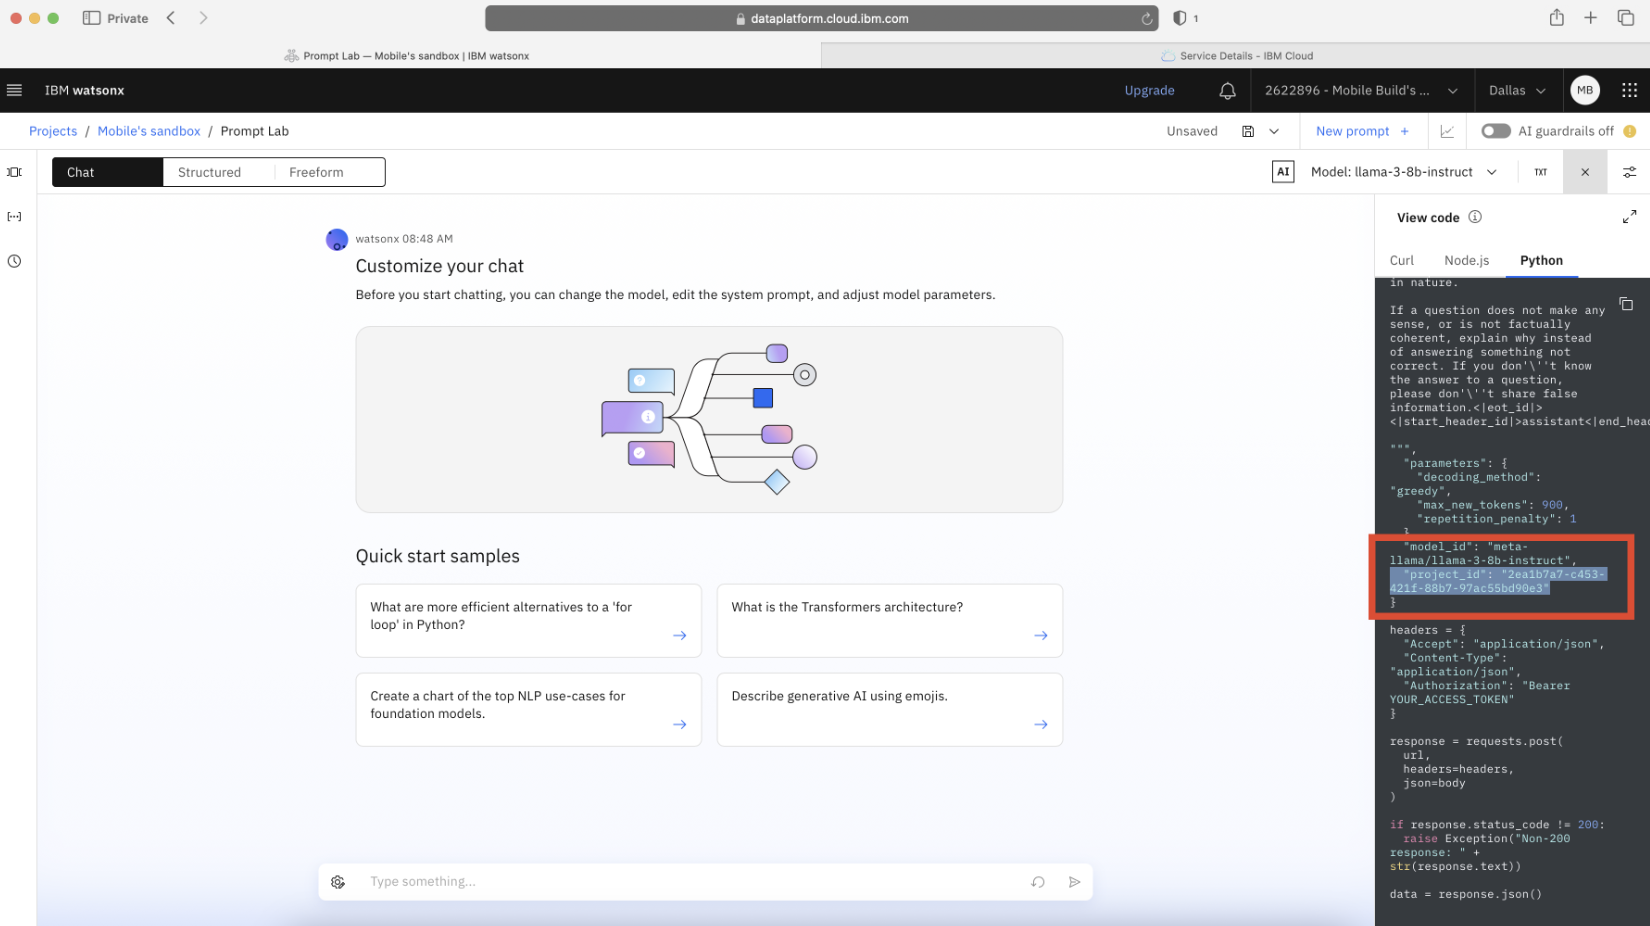Start a New prompt
This screenshot has height=926, width=1650.
pyautogui.click(x=1361, y=131)
